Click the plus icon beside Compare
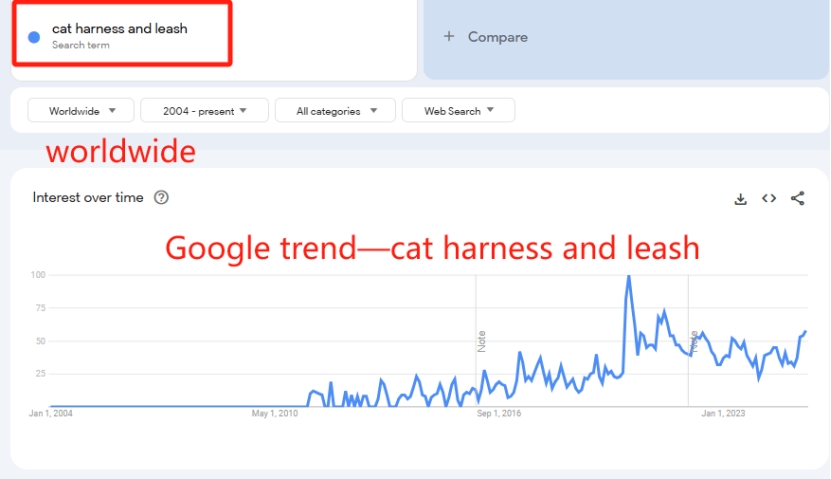 tap(449, 36)
